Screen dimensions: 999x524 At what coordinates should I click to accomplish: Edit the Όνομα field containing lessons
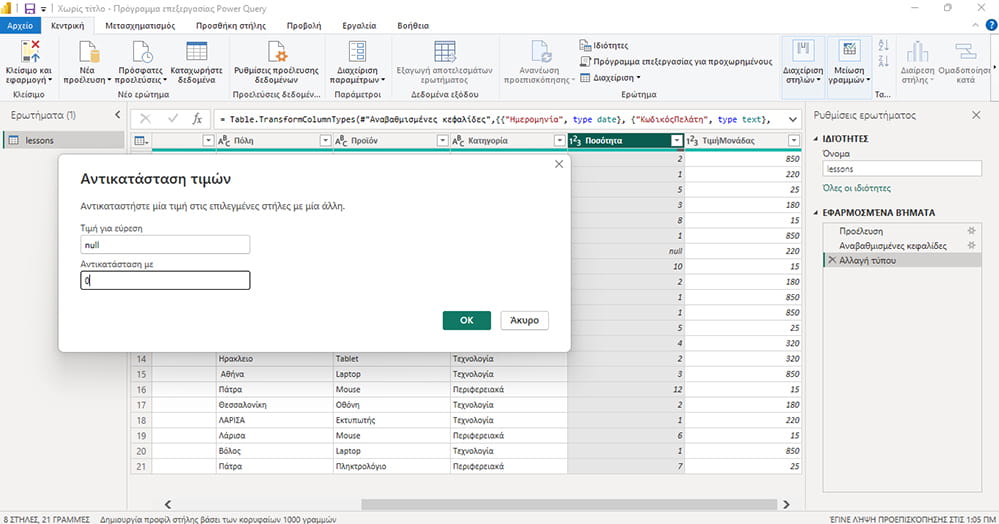[x=902, y=169]
